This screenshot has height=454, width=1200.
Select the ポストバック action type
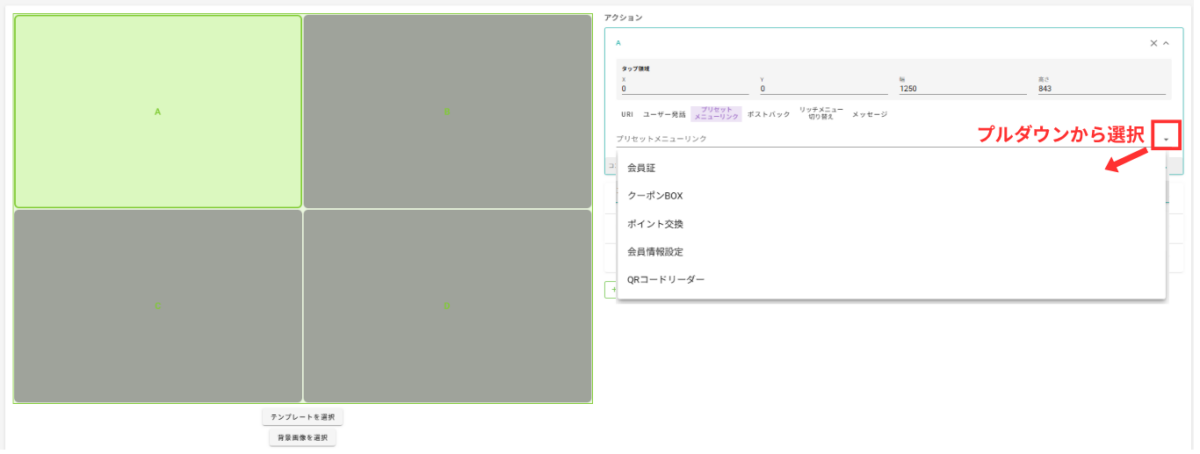point(768,115)
